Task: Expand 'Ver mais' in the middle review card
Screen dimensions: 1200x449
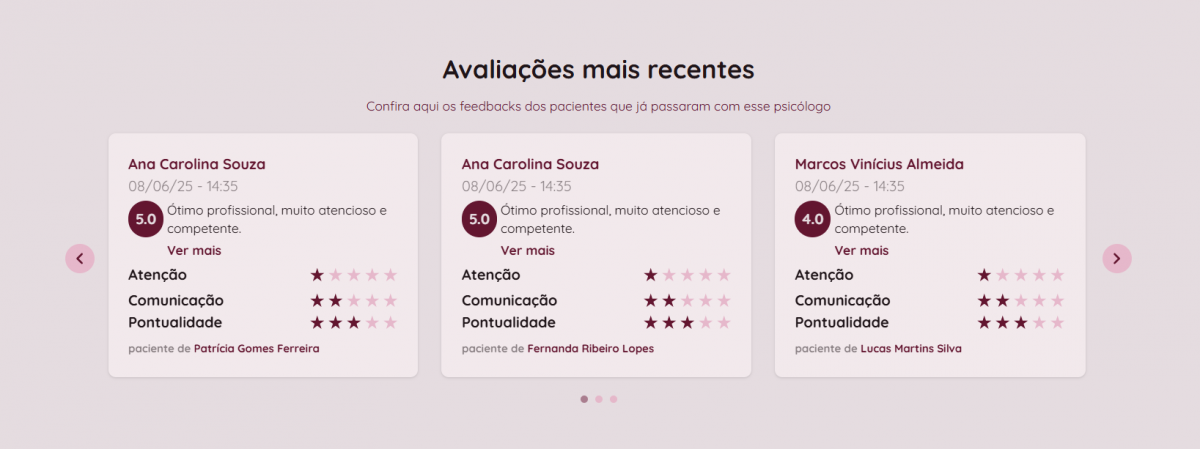Action: point(527,251)
